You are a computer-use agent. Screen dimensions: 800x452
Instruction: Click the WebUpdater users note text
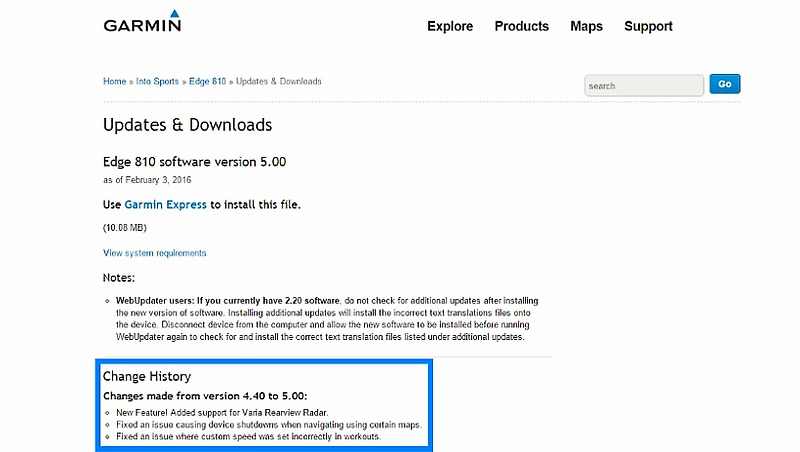(327, 319)
